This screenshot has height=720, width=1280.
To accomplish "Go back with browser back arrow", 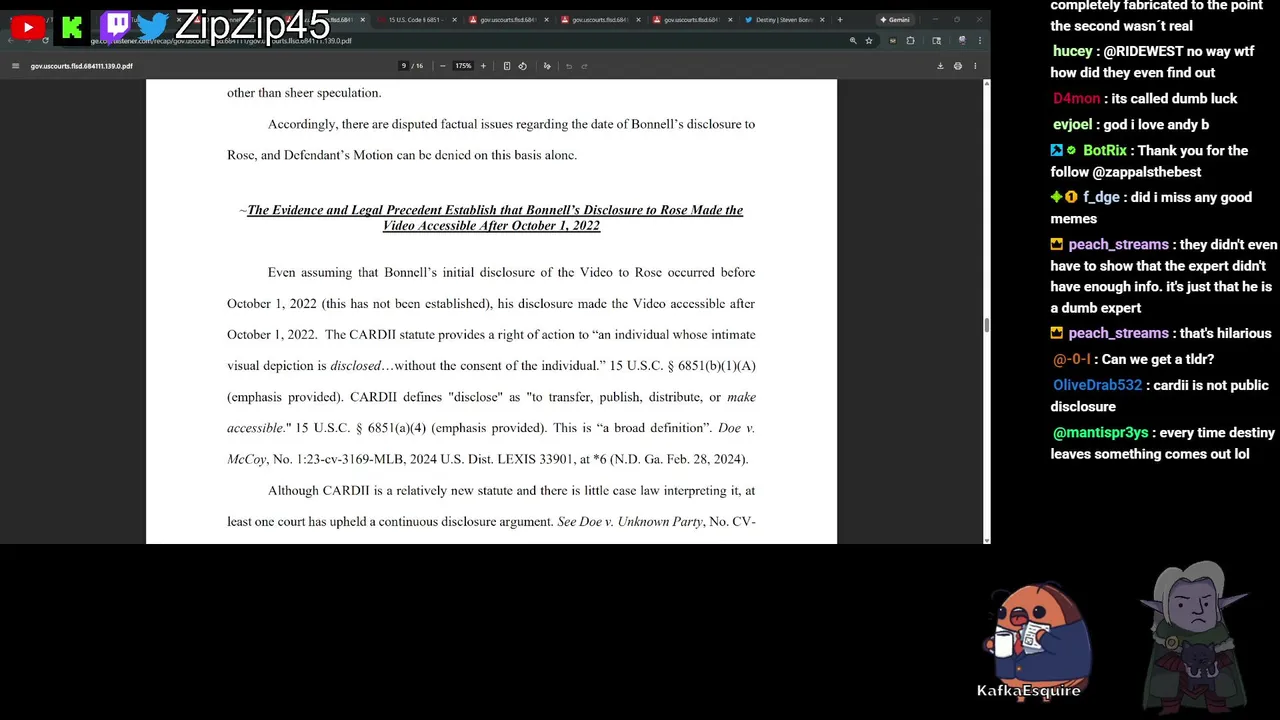I will pyautogui.click(x=11, y=41).
